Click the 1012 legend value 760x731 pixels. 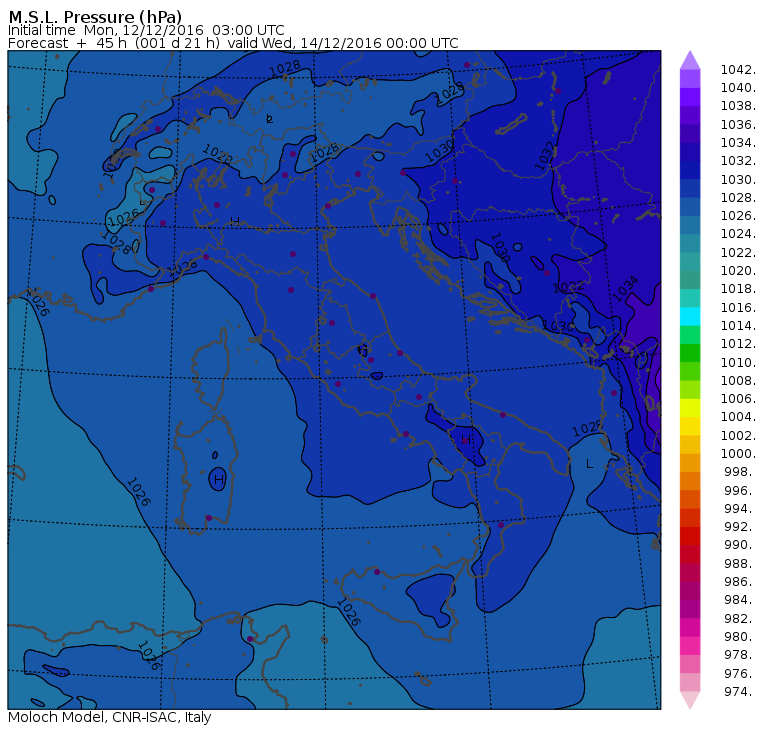click(x=738, y=344)
